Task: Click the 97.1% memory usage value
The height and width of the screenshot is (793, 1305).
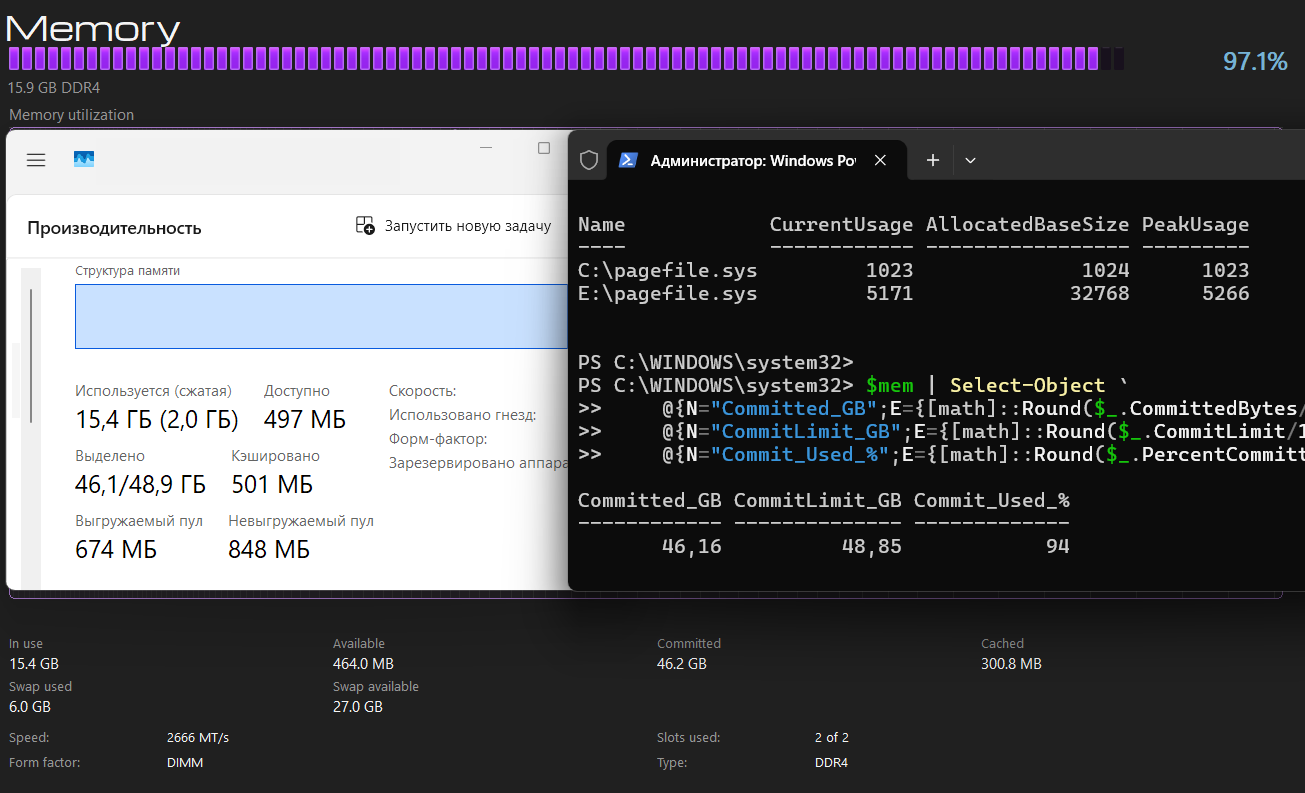Action: pyautogui.click(x=1255, y=62)
